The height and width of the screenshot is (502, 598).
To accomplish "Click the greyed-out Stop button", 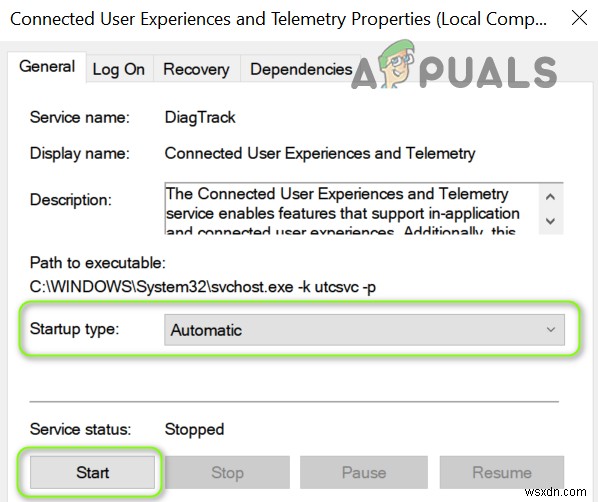I will pos(227,472).
